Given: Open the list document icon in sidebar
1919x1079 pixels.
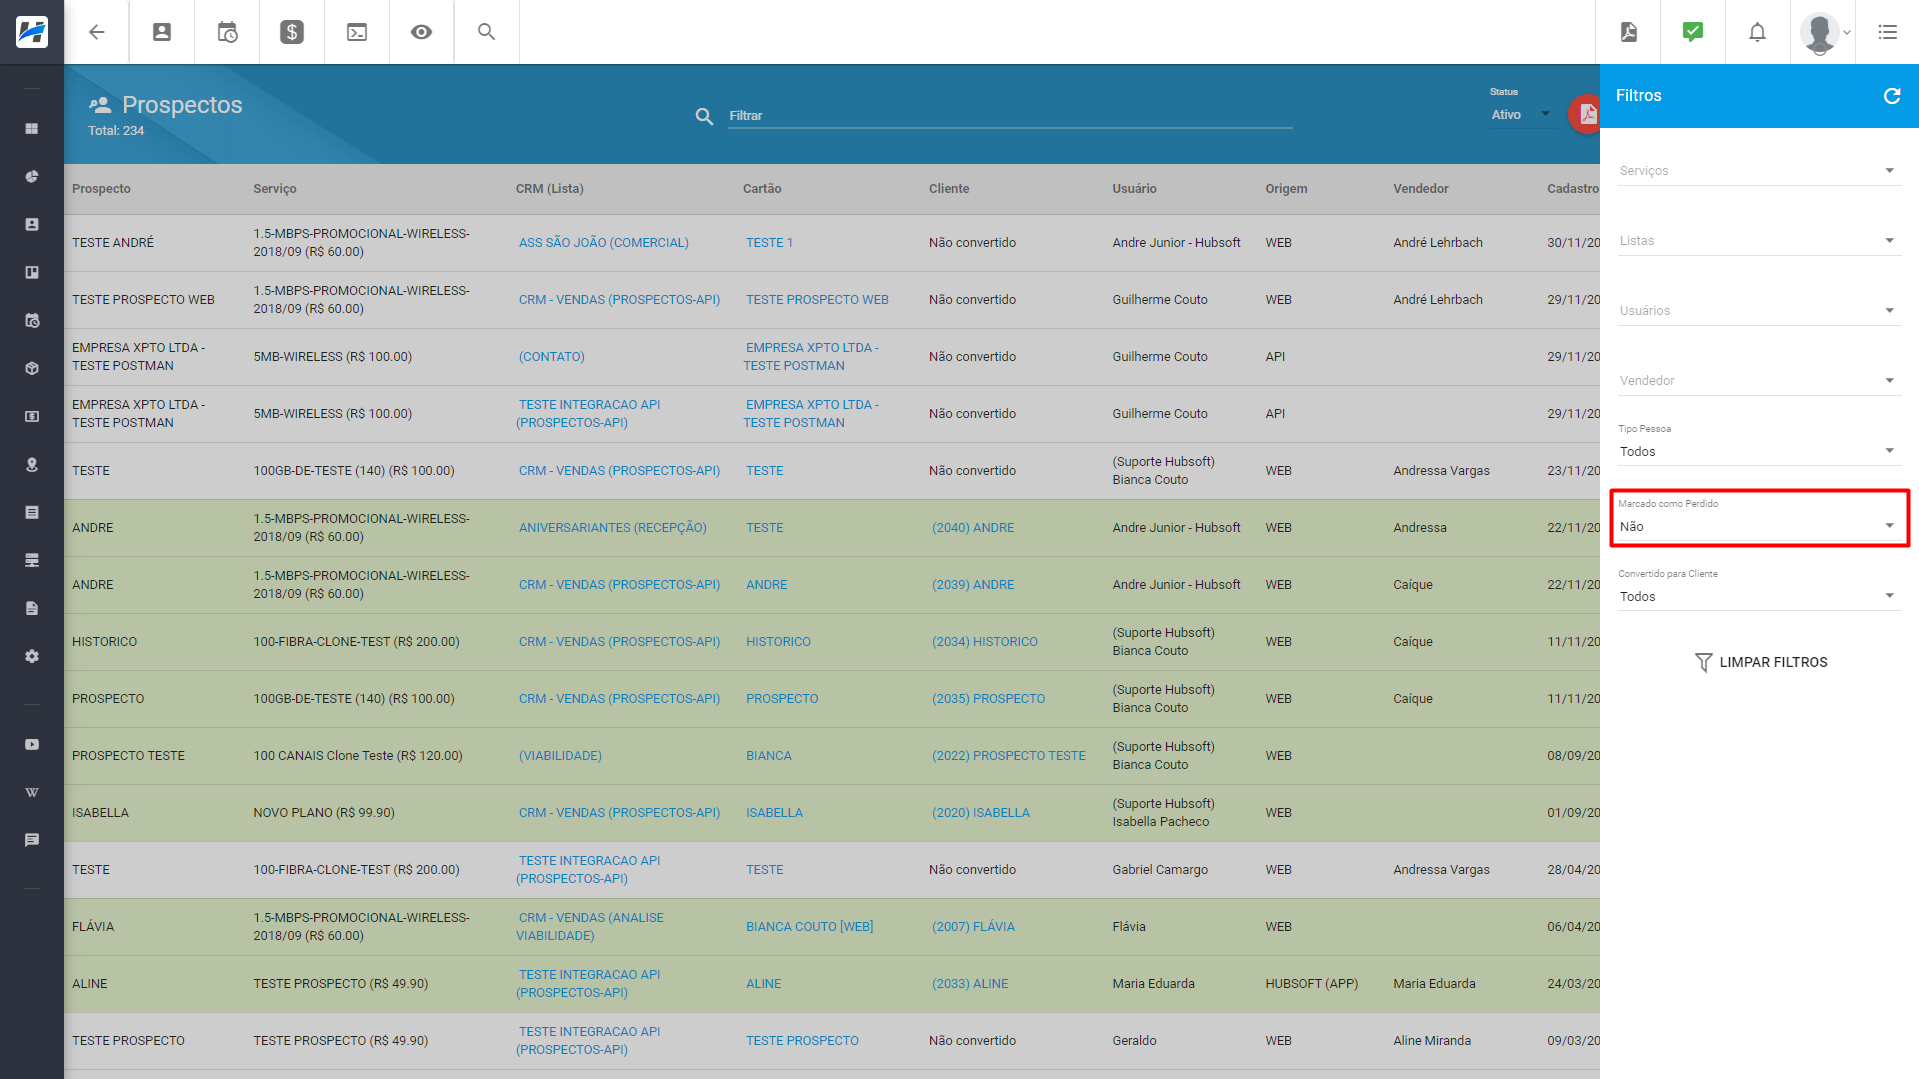Looking at the screenshot, I should [x=32, y=512].
